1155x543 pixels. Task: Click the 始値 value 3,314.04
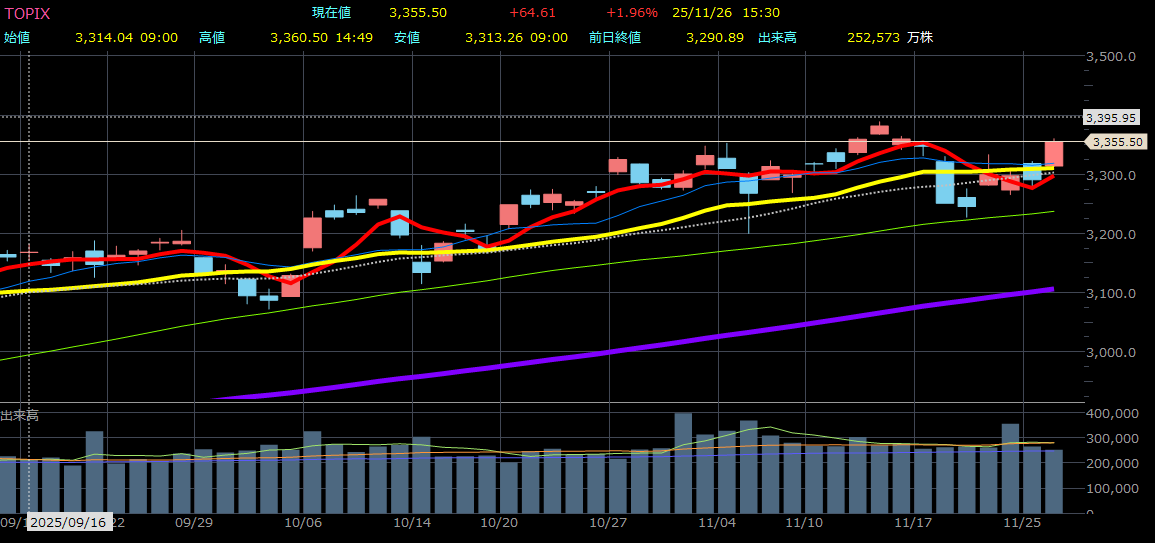point(104,37)
